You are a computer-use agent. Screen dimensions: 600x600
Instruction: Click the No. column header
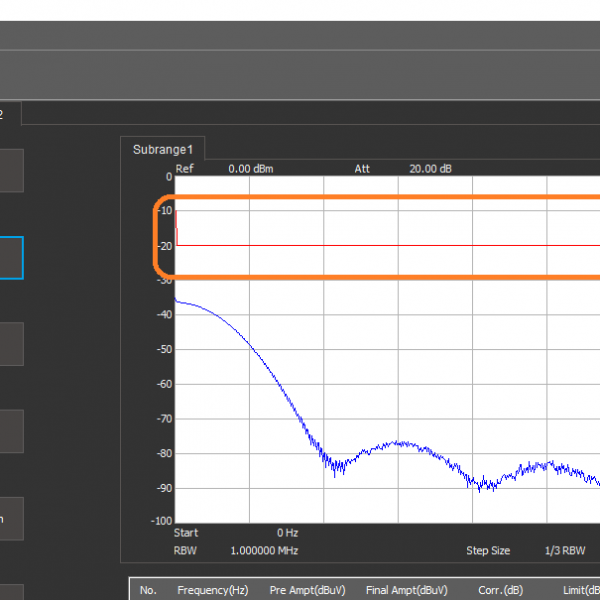point(148,590)
